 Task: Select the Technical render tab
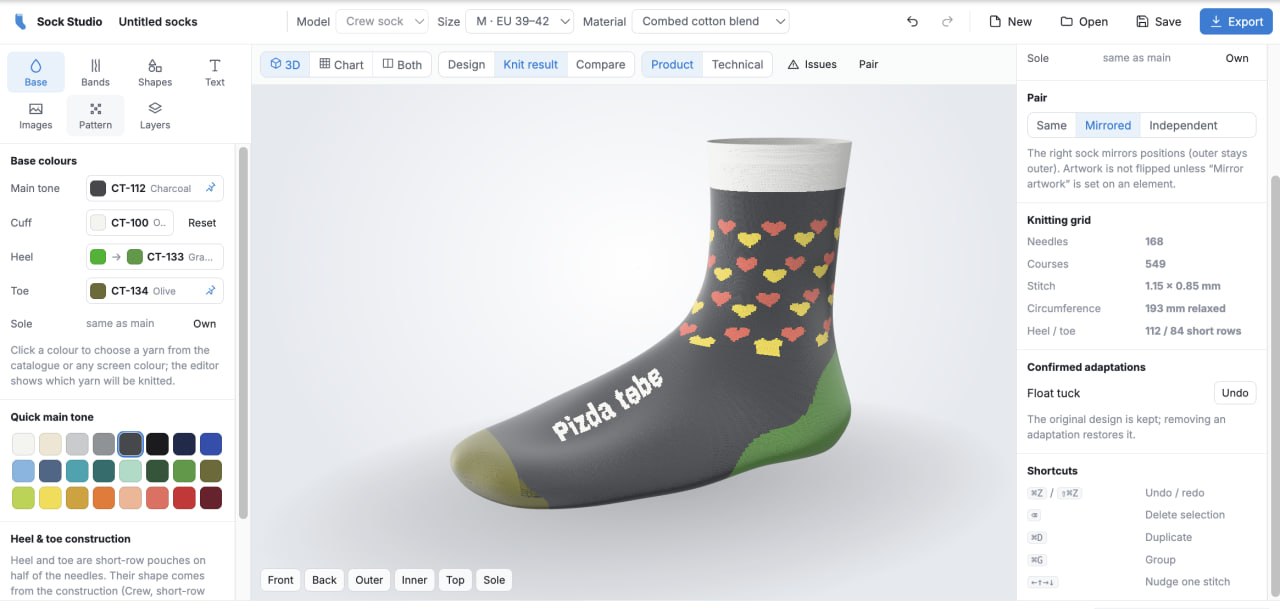(x=737, y=64)
